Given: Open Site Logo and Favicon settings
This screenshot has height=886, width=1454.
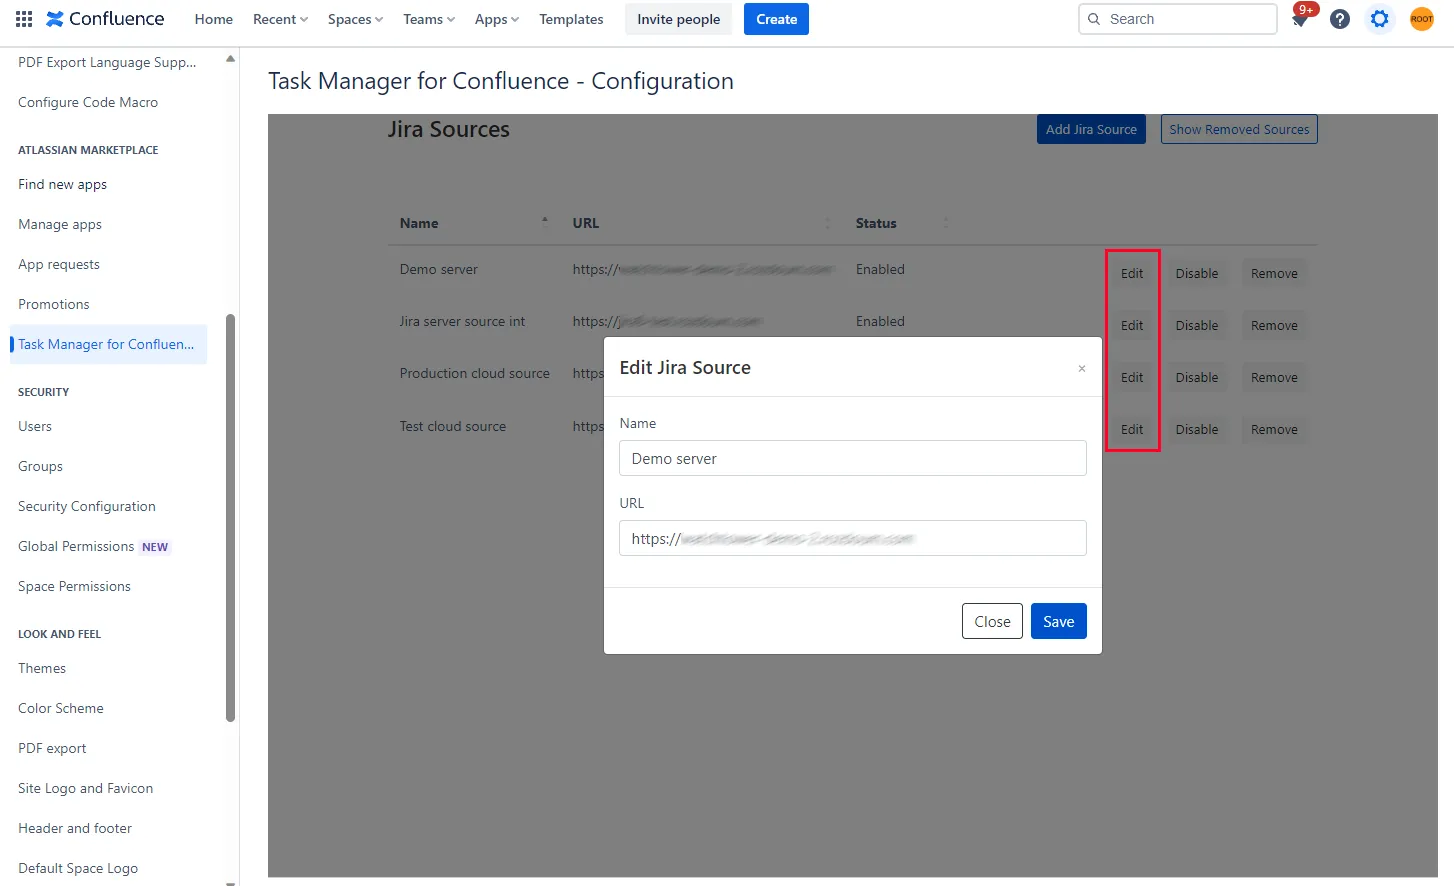Looking at the screenshot, I should tap(86, 788).
